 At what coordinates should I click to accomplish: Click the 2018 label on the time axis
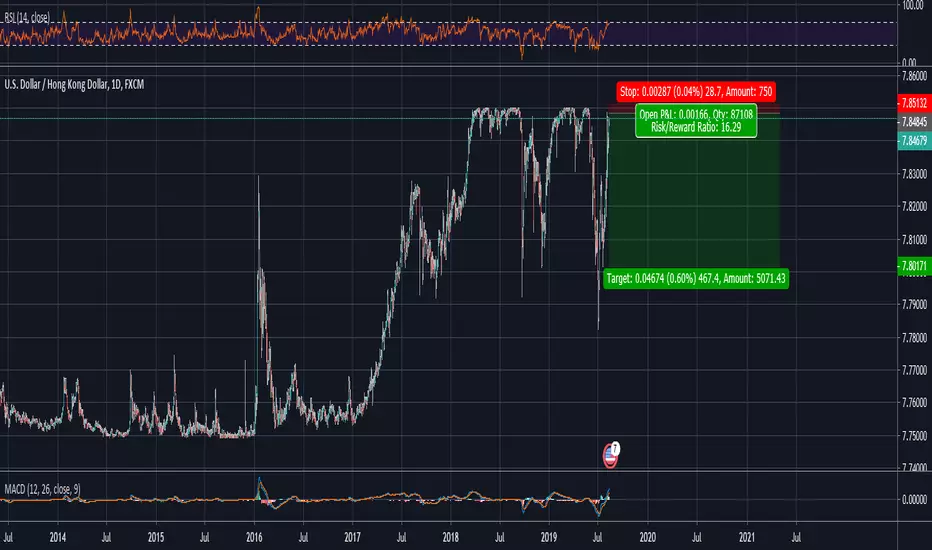(451, 538)
